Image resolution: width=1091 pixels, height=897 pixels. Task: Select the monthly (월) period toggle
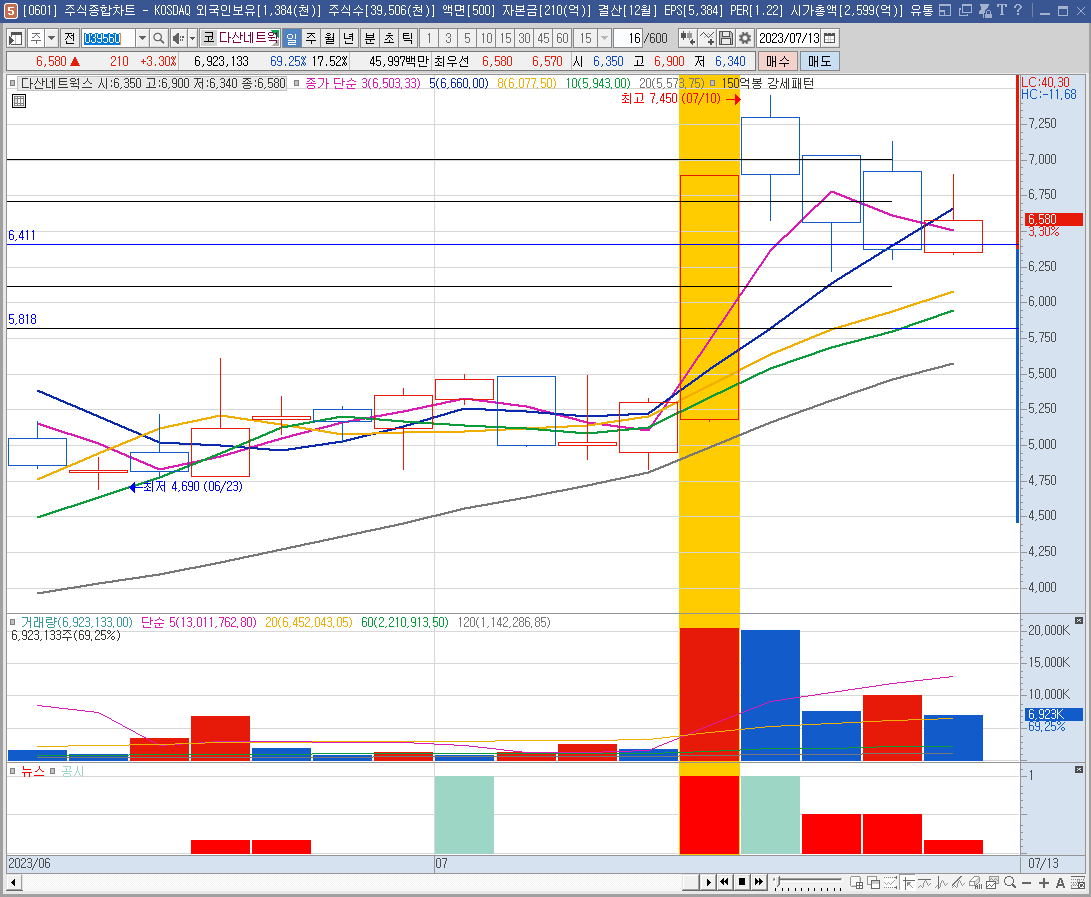tap(330, 38)
